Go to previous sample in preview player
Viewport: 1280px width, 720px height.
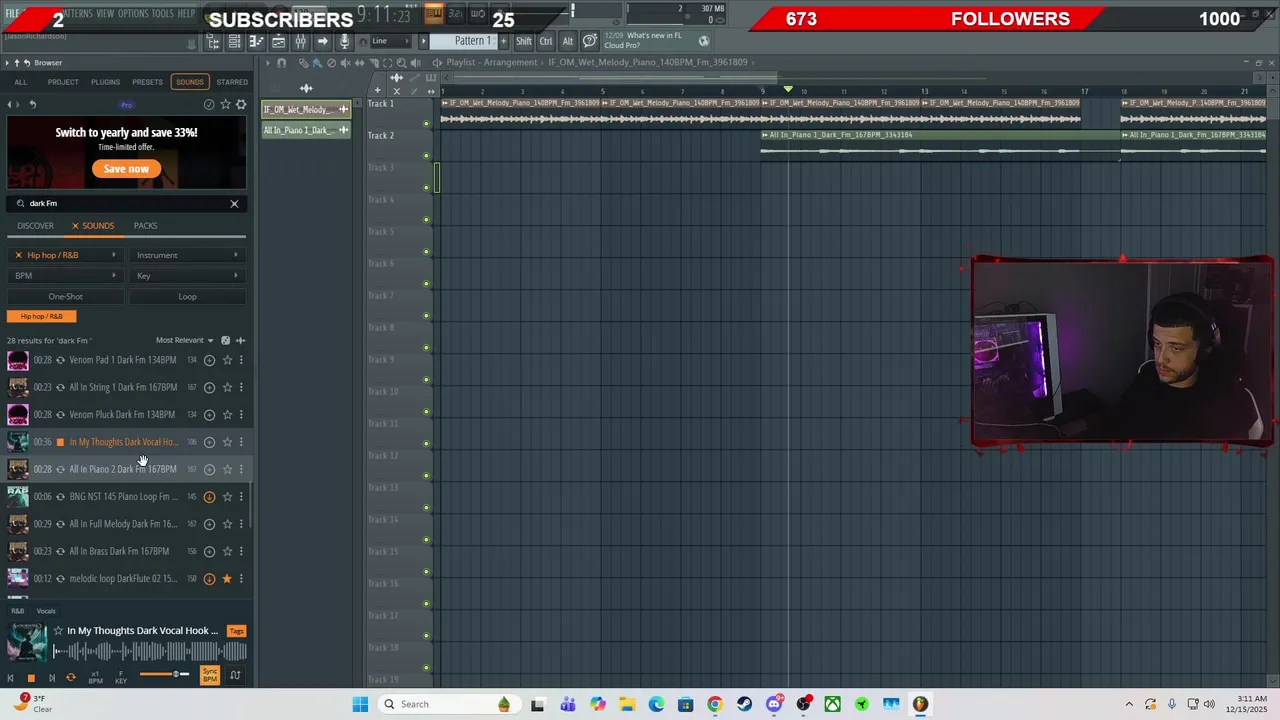point(11,678)
